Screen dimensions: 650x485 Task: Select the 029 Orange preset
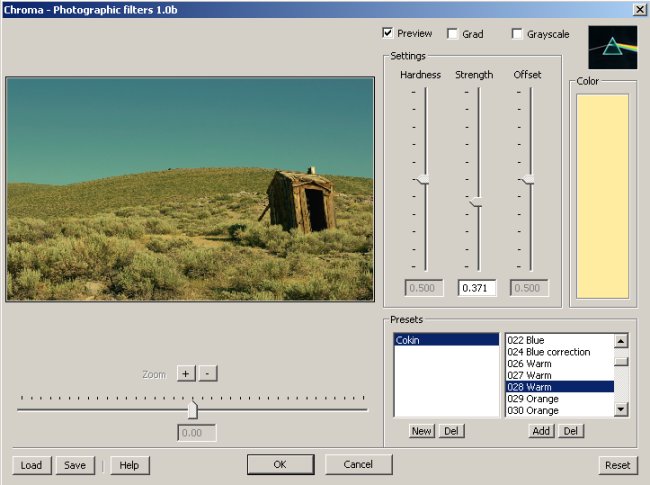[558, 399]
